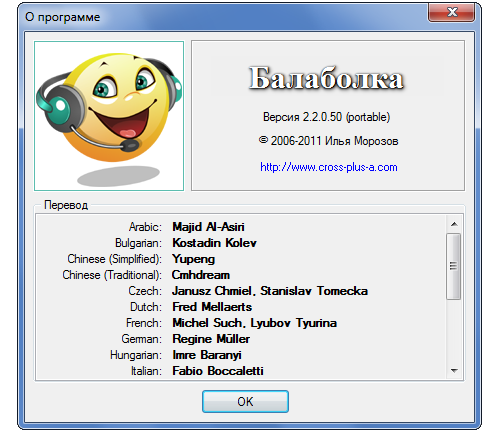Click the copyright line Илья Морозов

click(328, 141)
